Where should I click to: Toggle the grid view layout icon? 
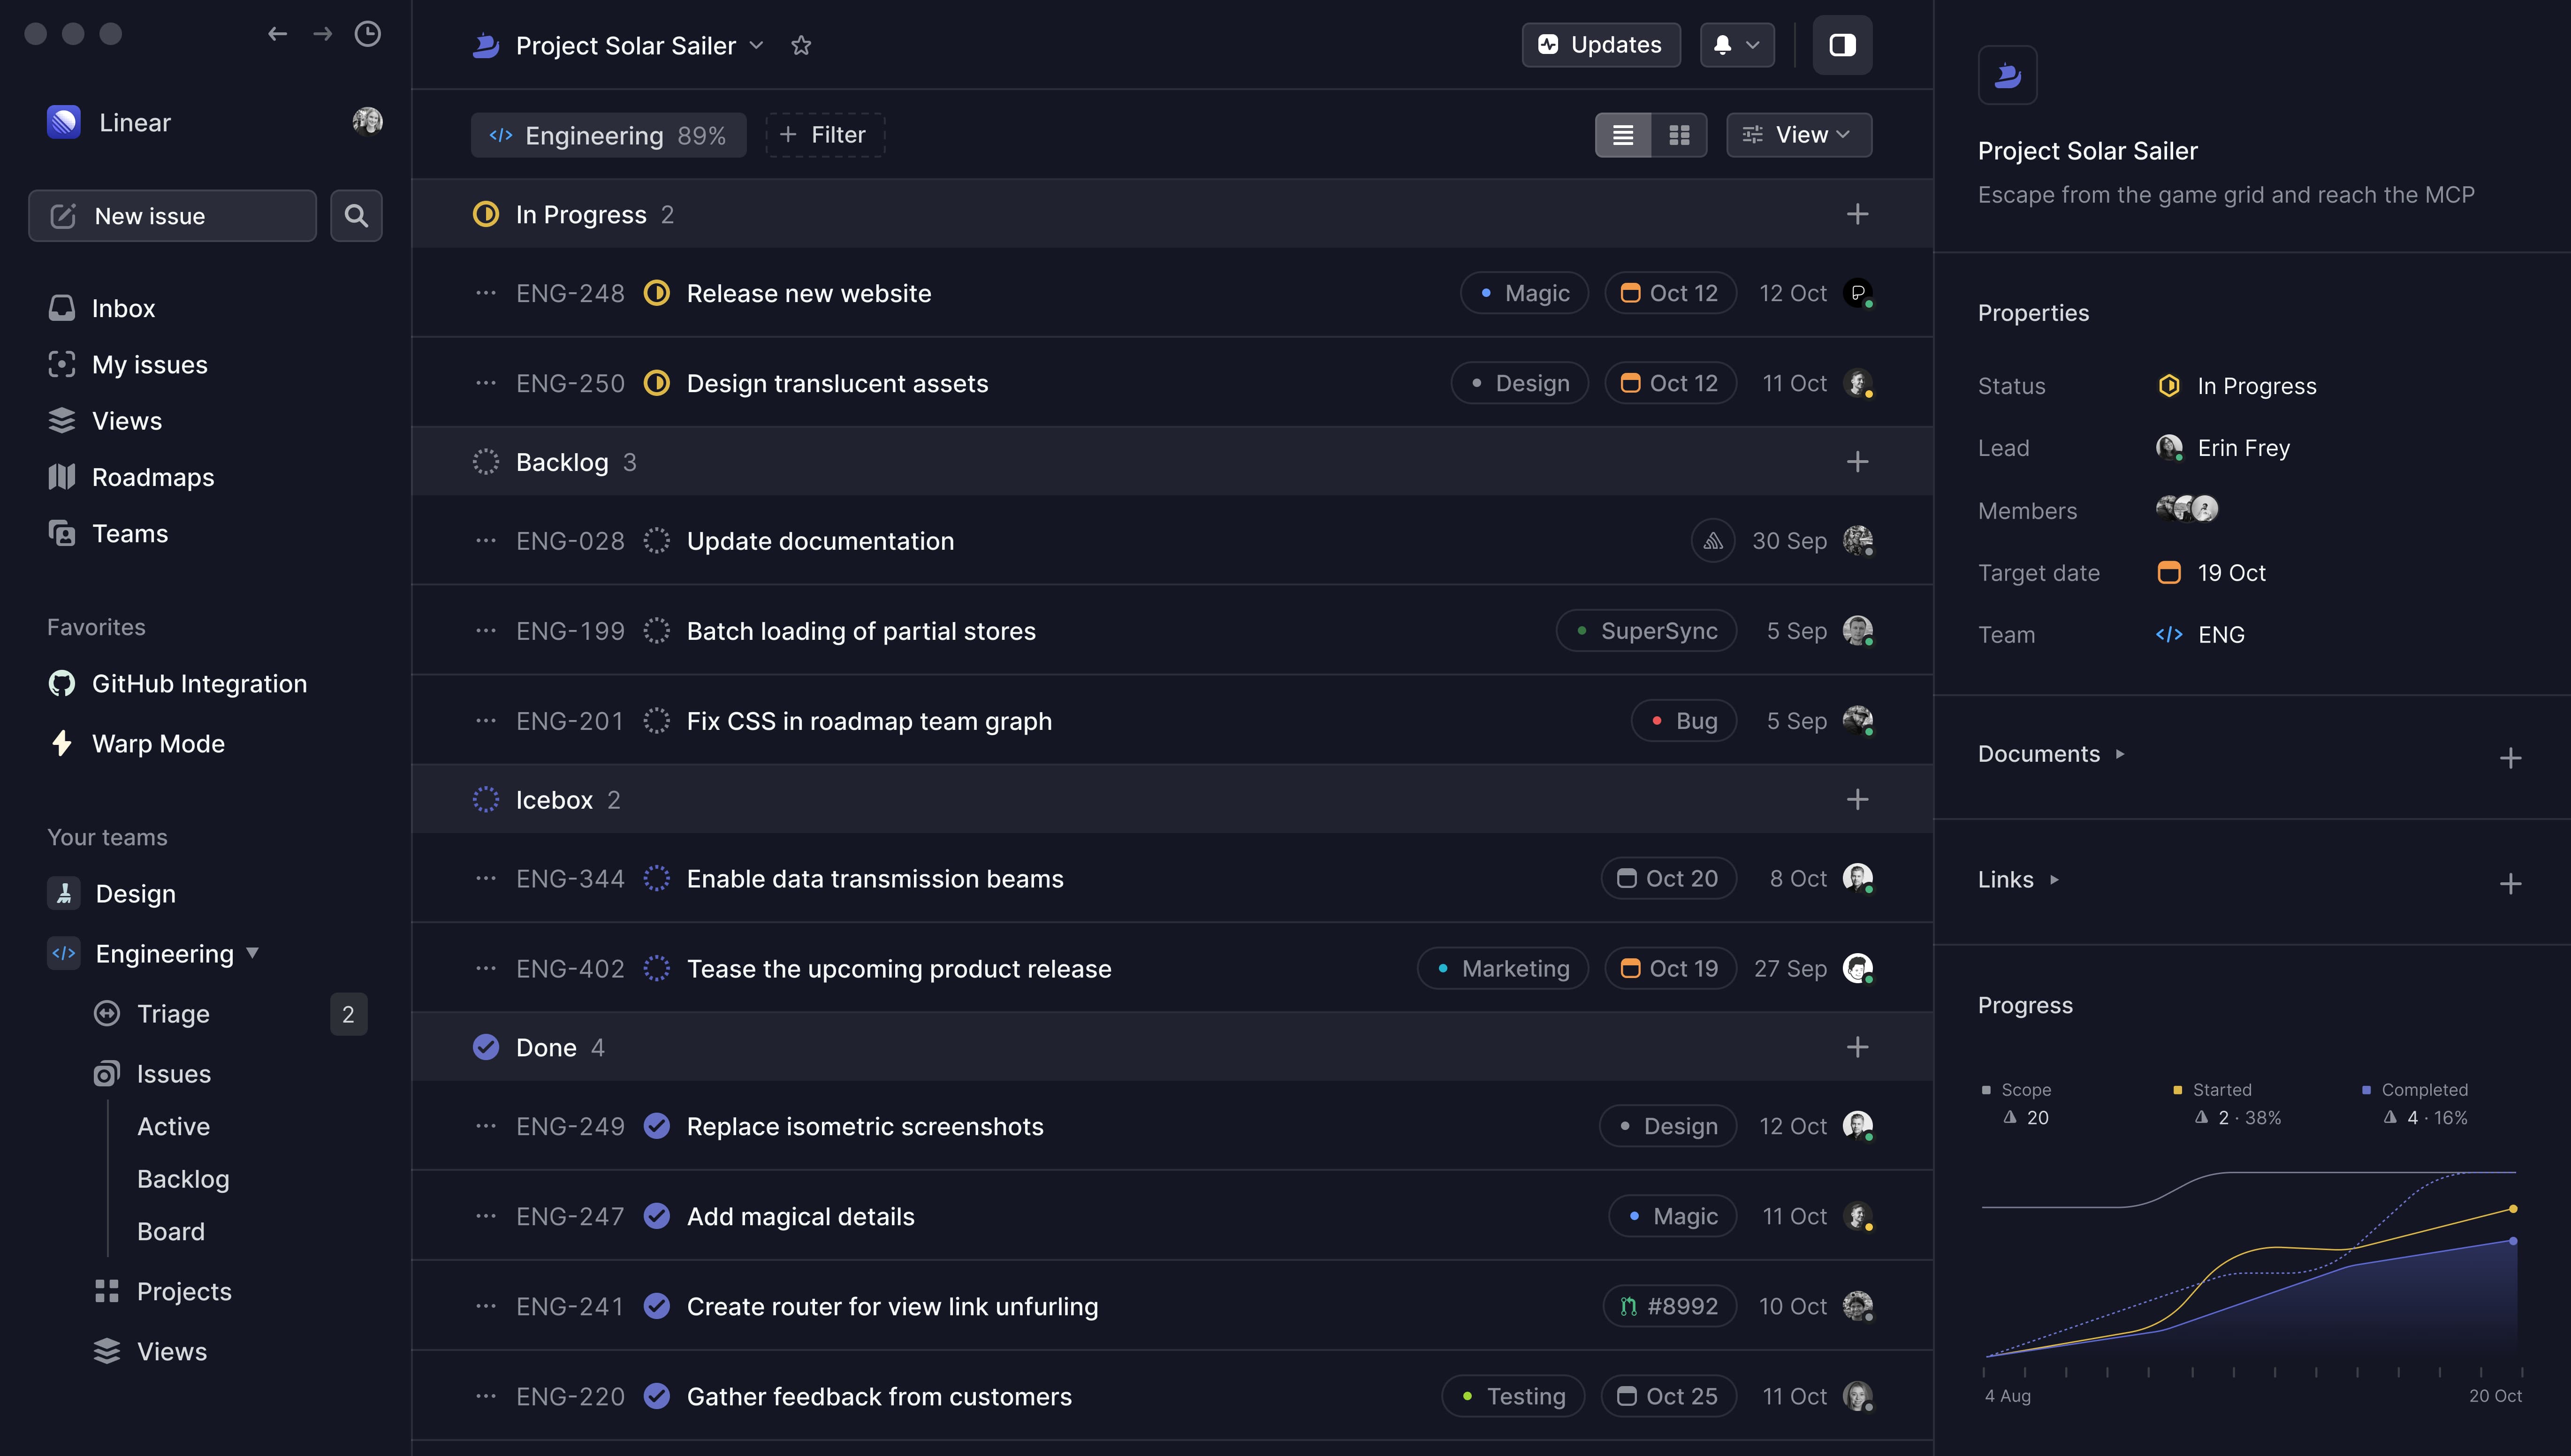[1678, 134]
